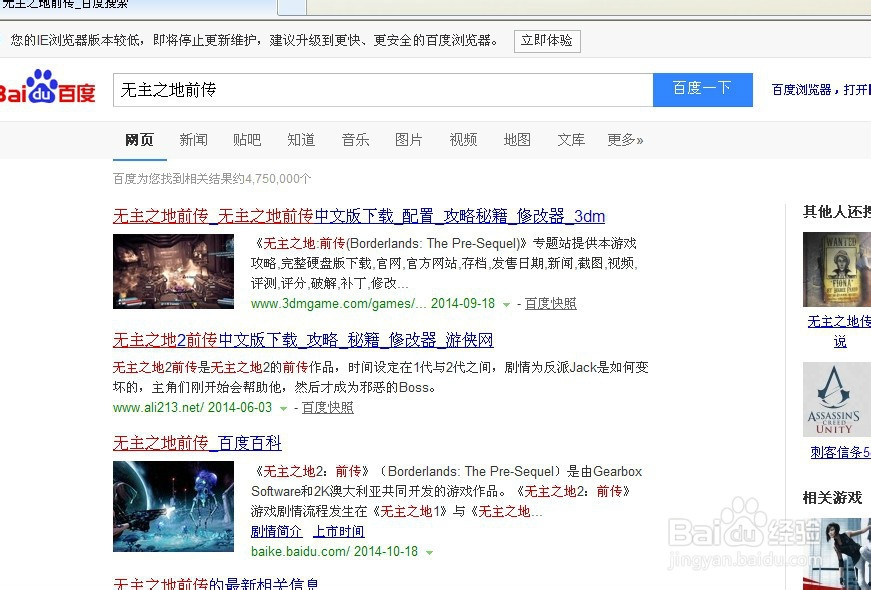The height and width of the screenshot is (590, 871).
Task: Open the 3dm 无主之地前传 result title
Action: [359, 216]
